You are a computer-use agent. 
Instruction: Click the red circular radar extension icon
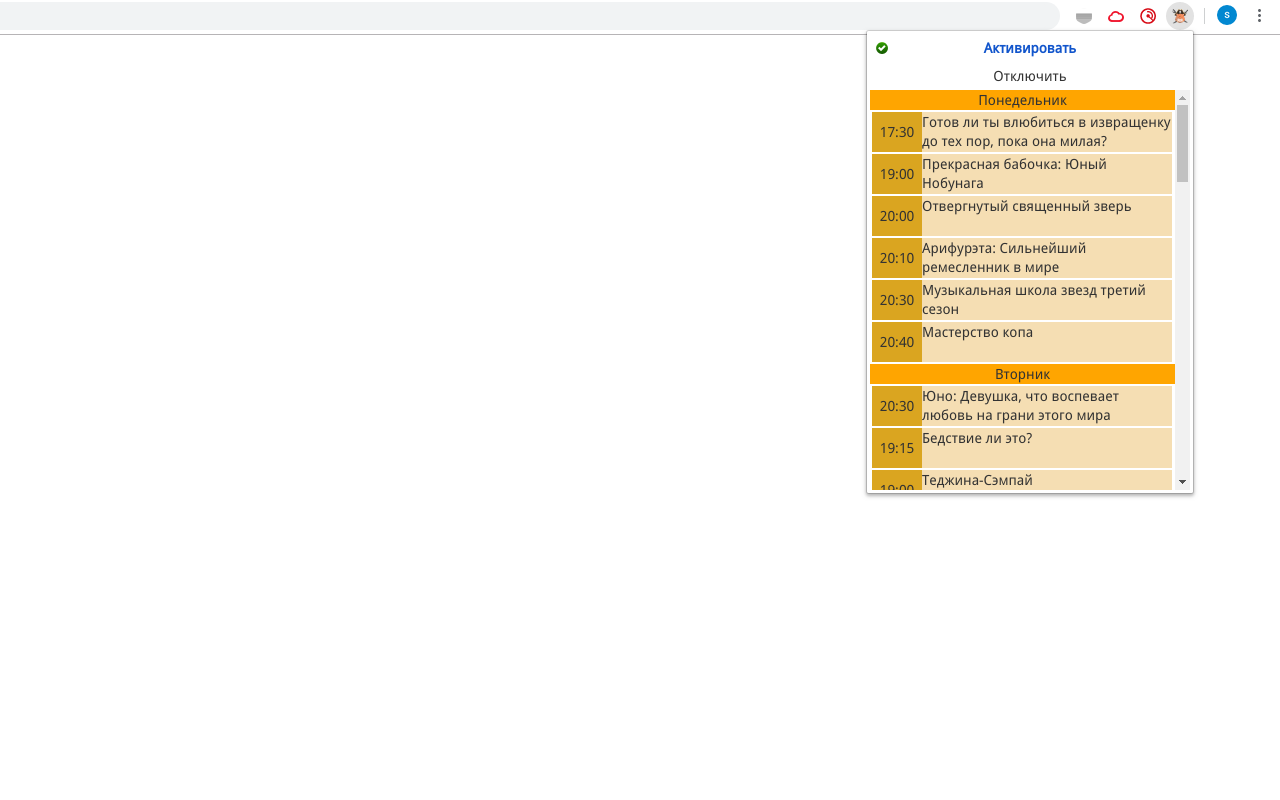point(1148,16)
